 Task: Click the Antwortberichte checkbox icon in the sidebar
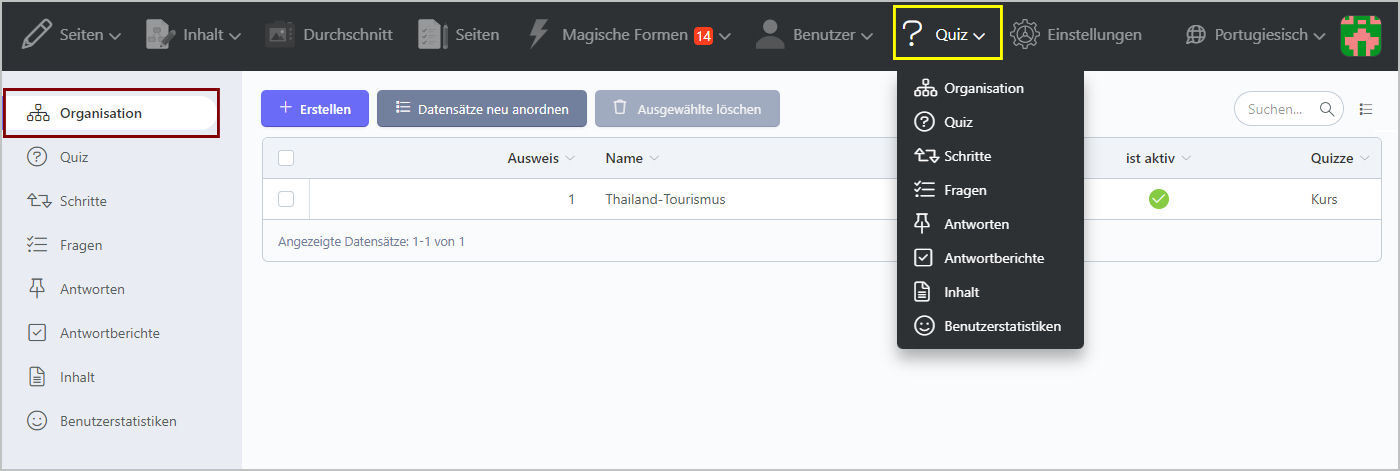click(x=38, y=333)
